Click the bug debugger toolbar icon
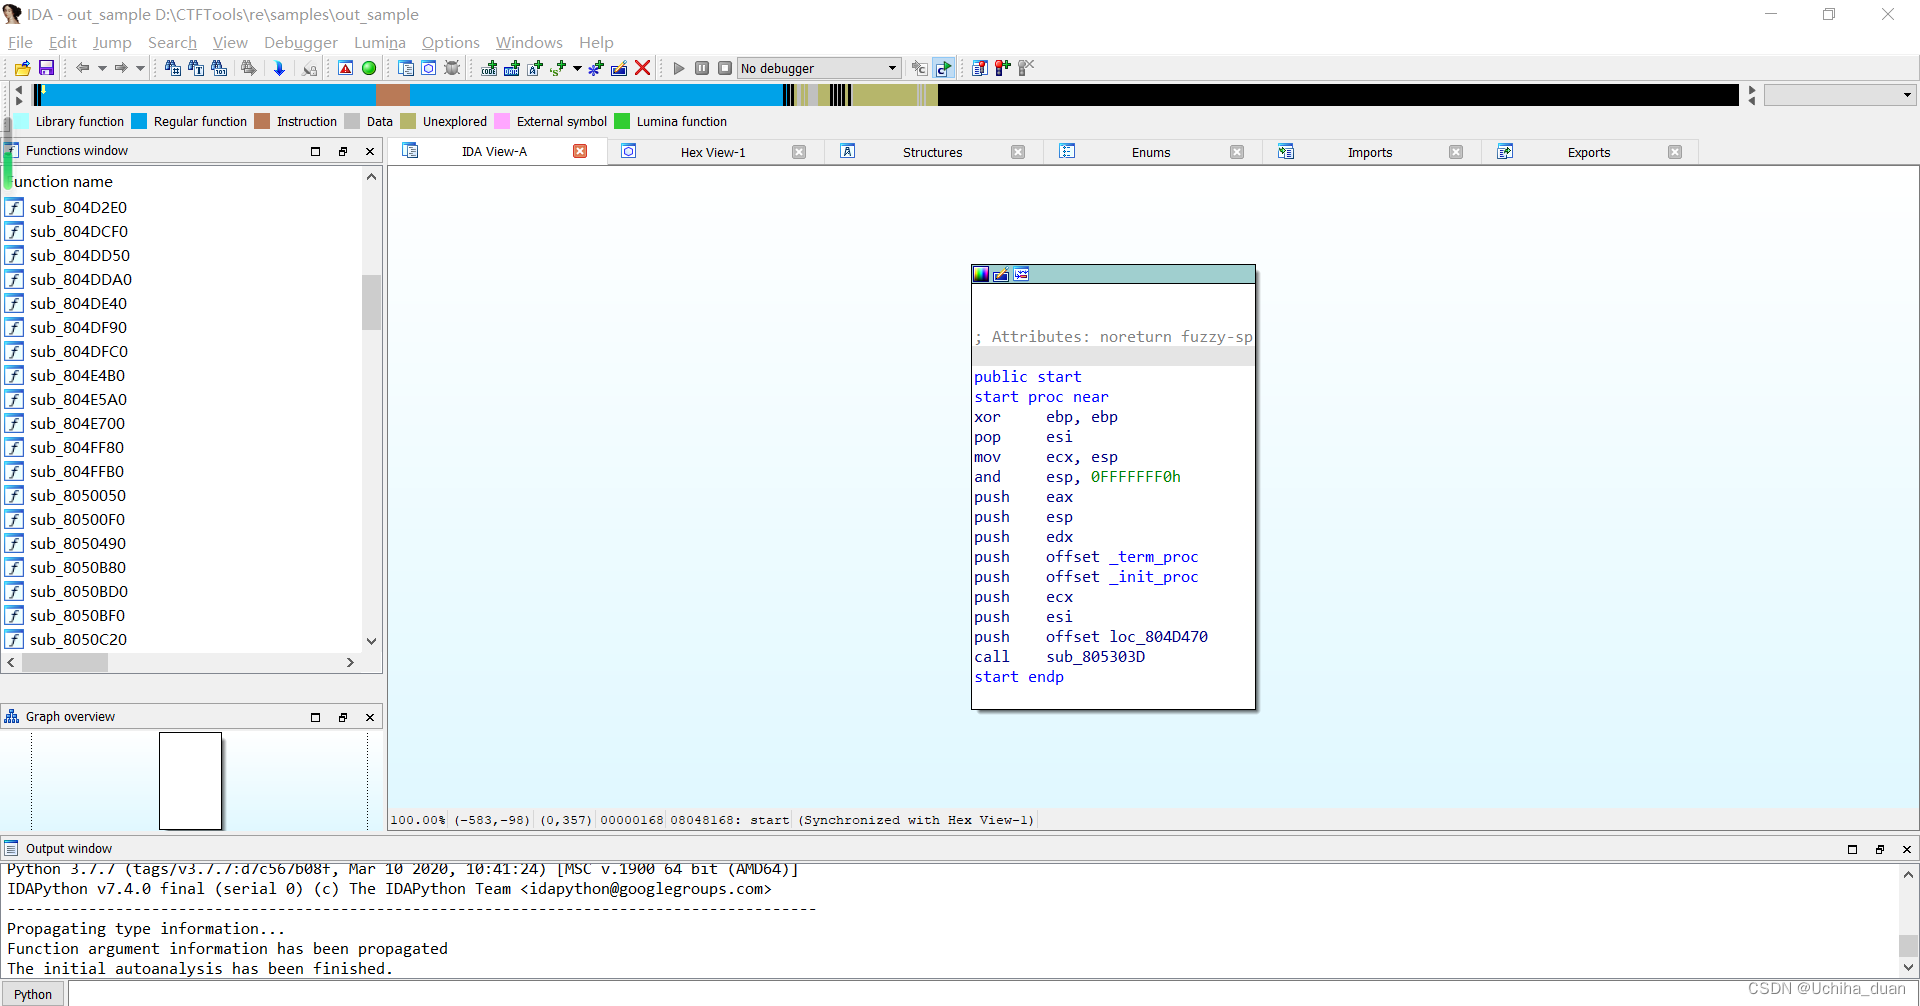The width and height of the screenshot is (1920, 1006). tap(452, 68)
